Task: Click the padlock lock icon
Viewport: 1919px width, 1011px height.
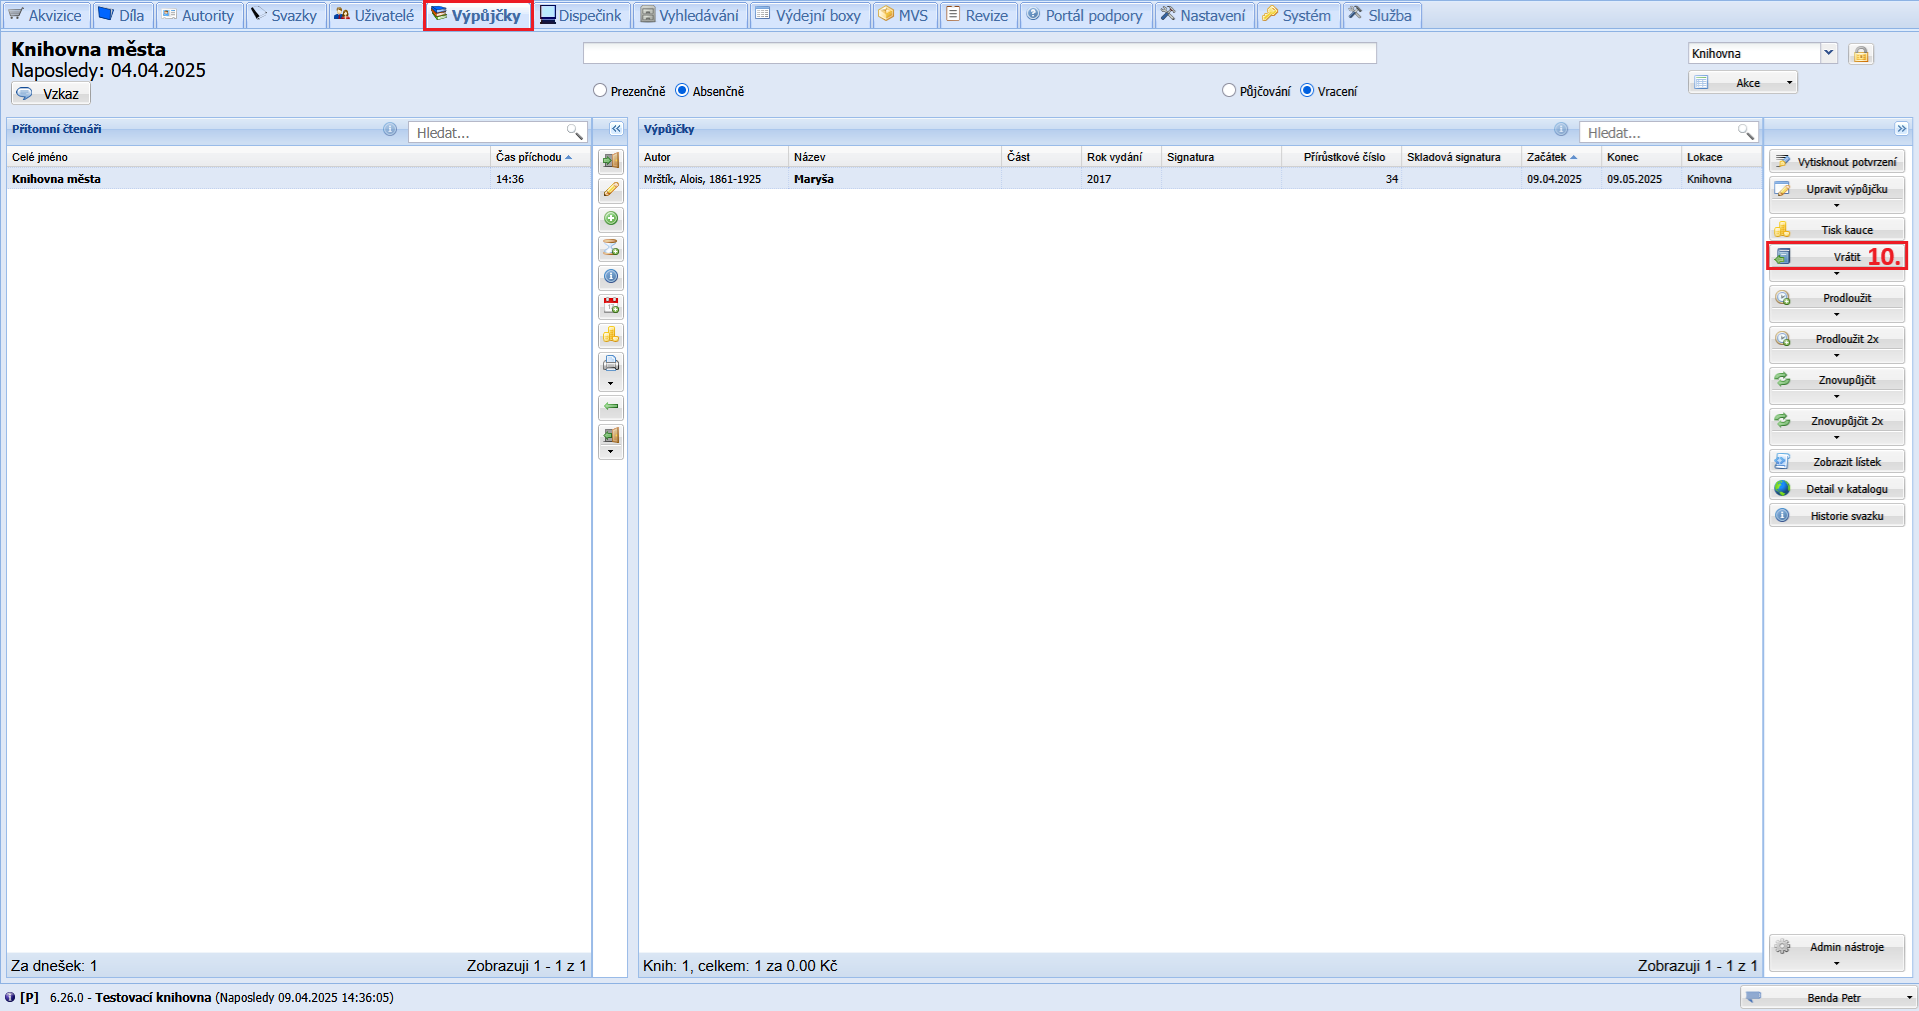Action: coord(1860,54)
